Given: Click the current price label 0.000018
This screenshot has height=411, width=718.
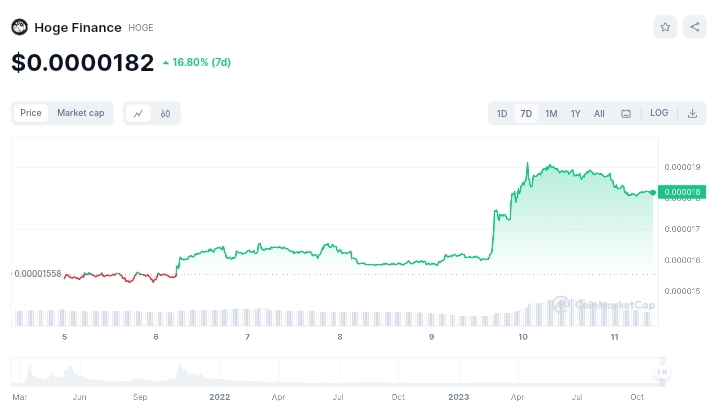Looking at the screenshot, I should (682, 192).
